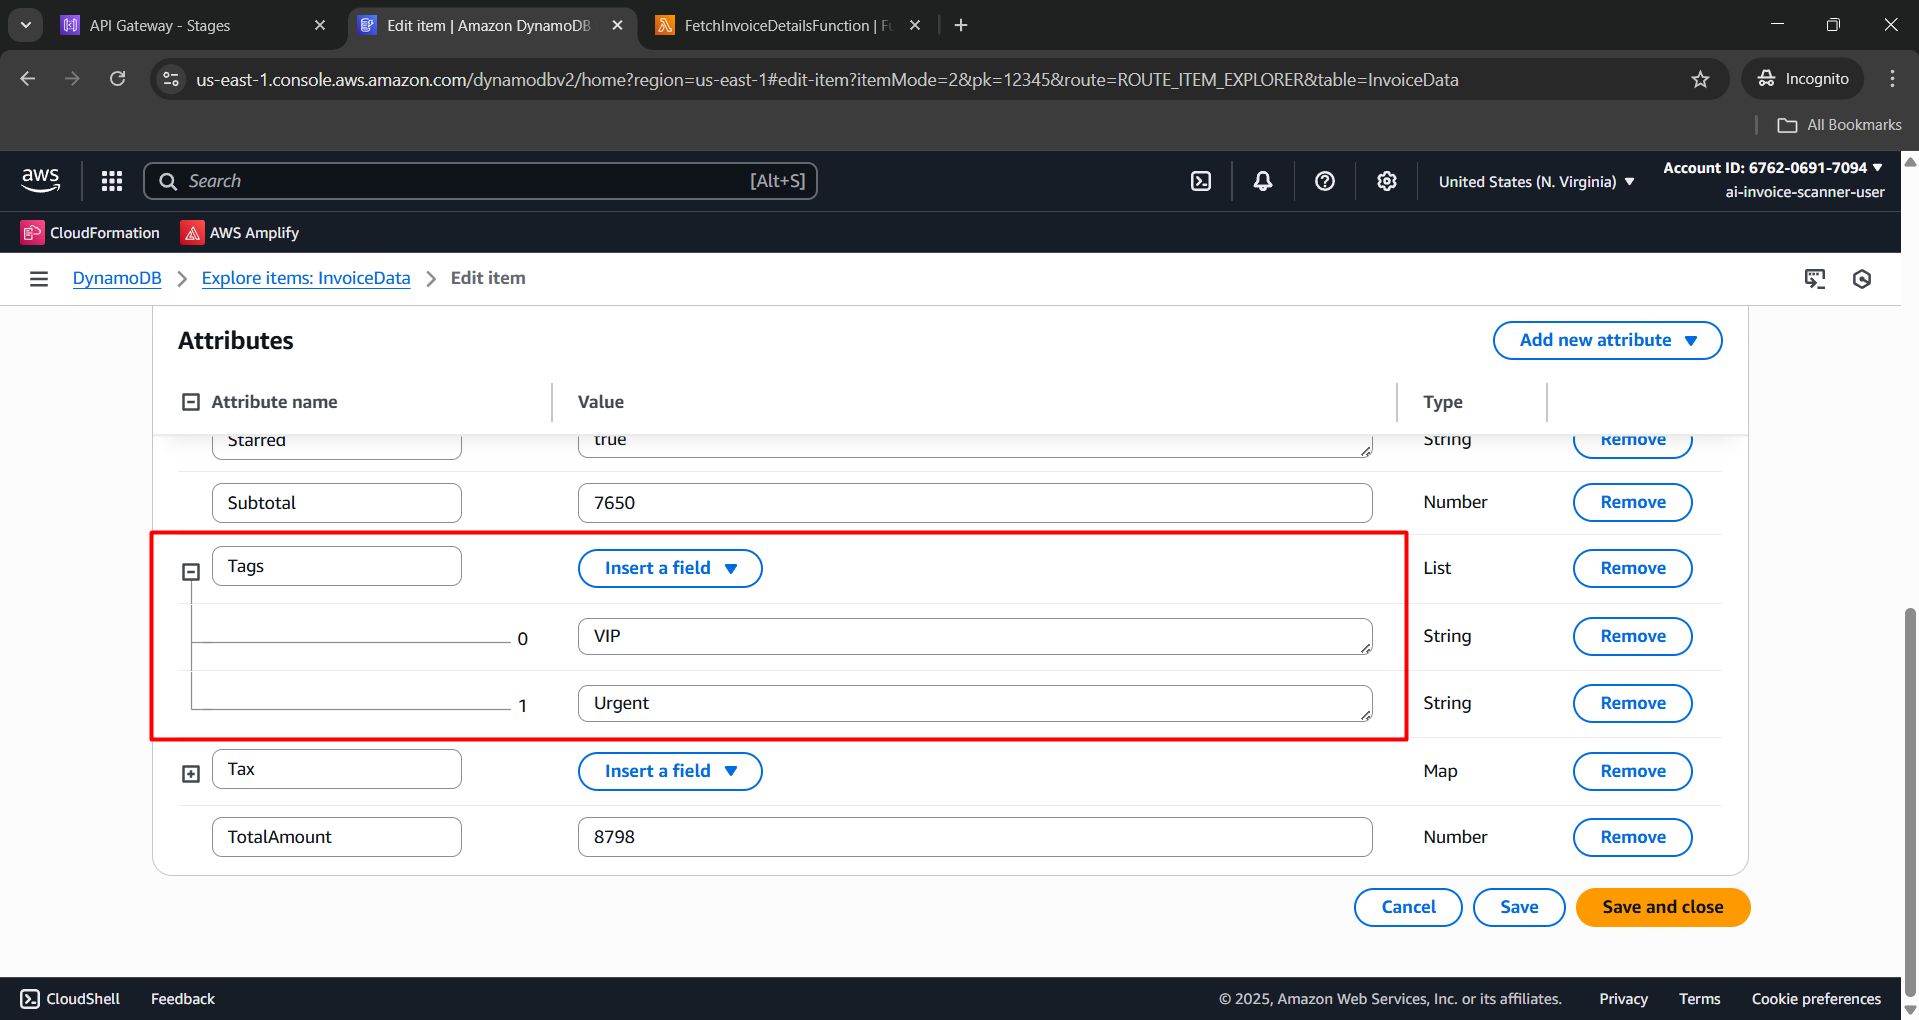1919x1020 pixels.
Task: Reload the page
Action: point(117,78)
